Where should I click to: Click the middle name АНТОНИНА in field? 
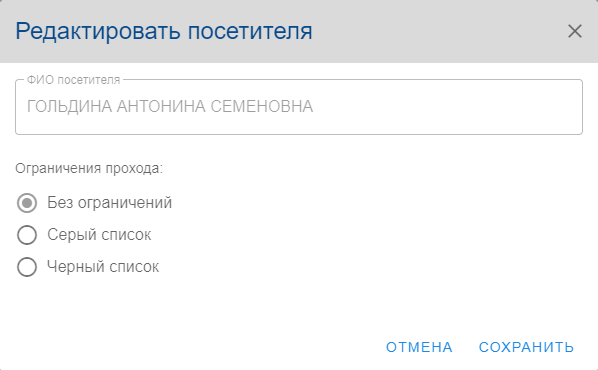pos(161,106)
